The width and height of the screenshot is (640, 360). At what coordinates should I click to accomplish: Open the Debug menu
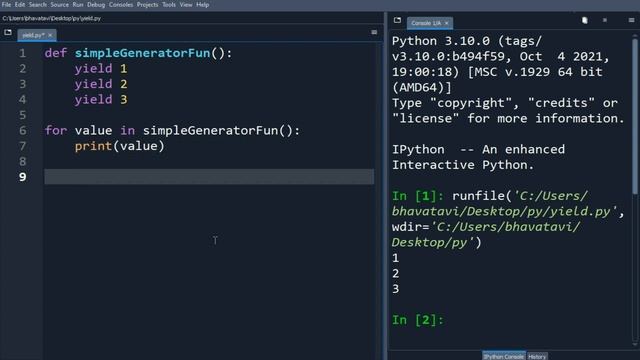pos(96,5)
